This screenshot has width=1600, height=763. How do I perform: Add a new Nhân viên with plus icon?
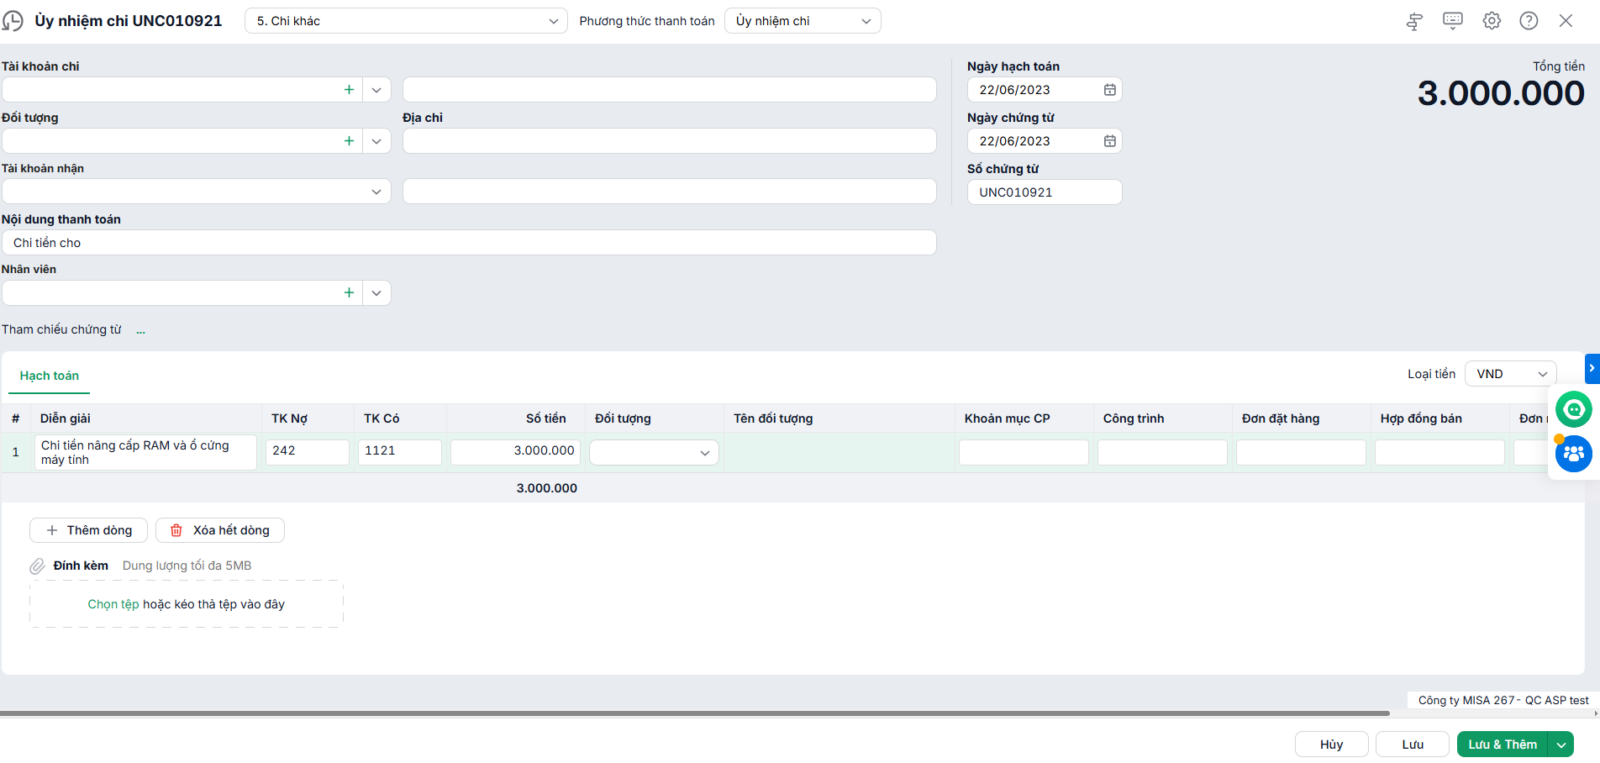[x=349, y=293]
